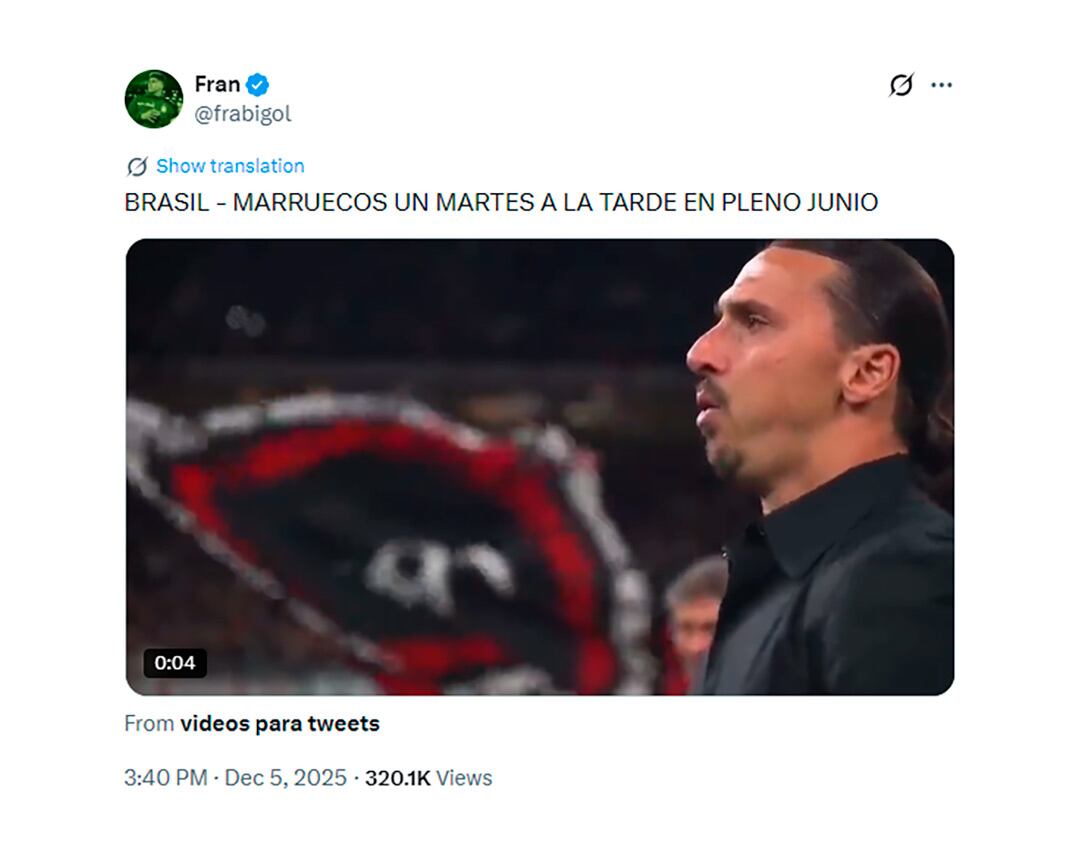Open the videos para tweets source link
1080x866 pixels.
[x=280, y=723]
